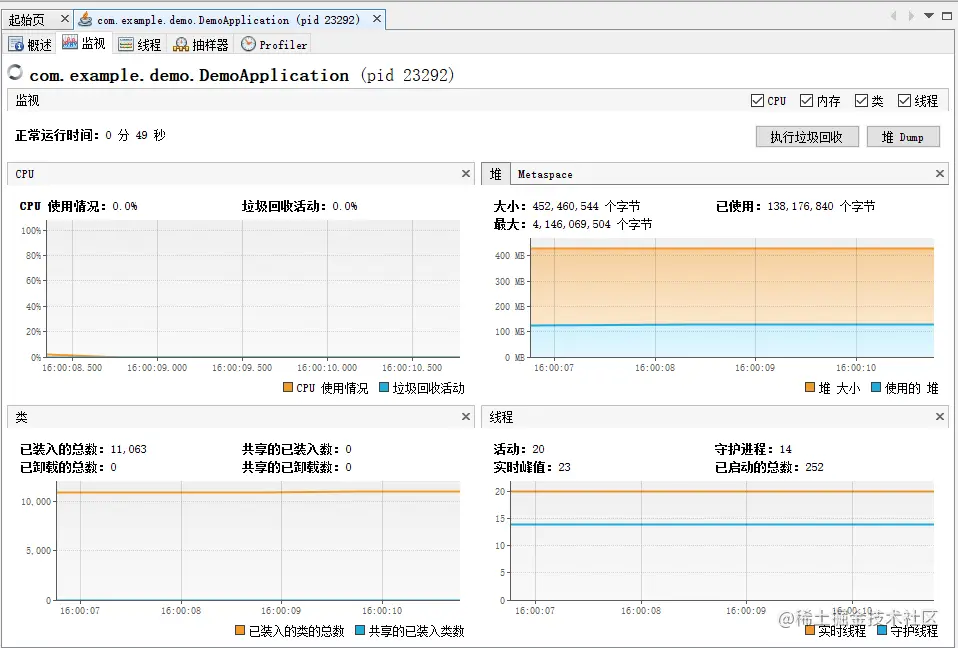Click the application title com.example.demo.DemoApplication
Image resolution: width=958 pixels, height=648 pixels.
tap(189, 75)
